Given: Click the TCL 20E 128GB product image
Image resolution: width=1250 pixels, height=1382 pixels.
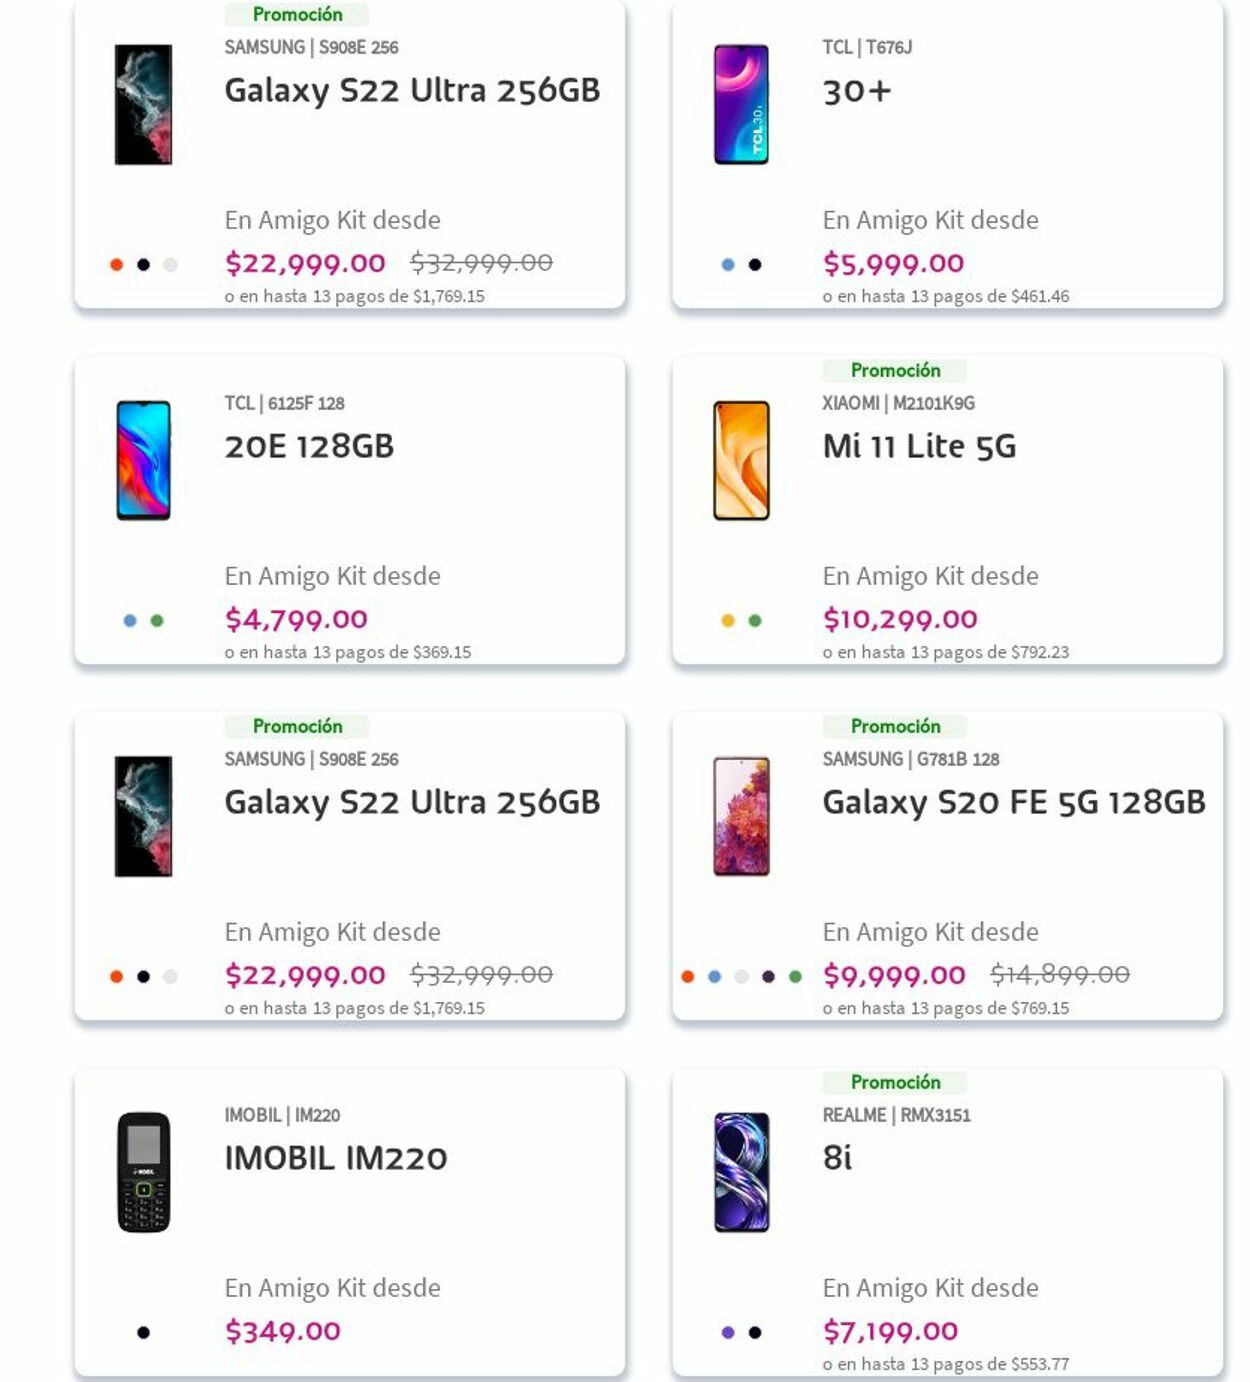Looking at the screenshot, I should pyautogui.click(x=143, y=460).
